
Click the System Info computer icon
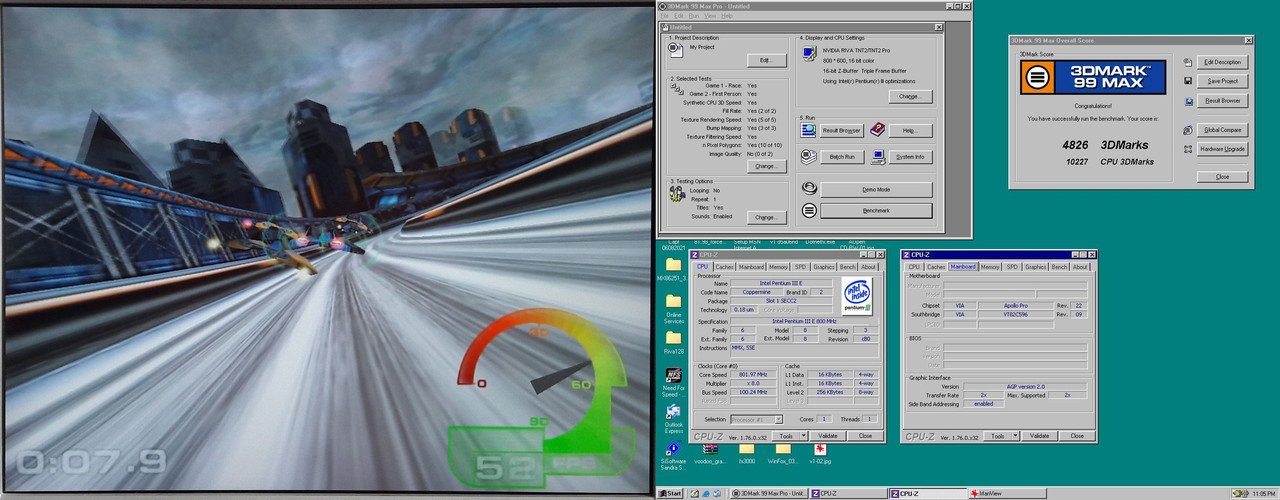tap(877, 157)
